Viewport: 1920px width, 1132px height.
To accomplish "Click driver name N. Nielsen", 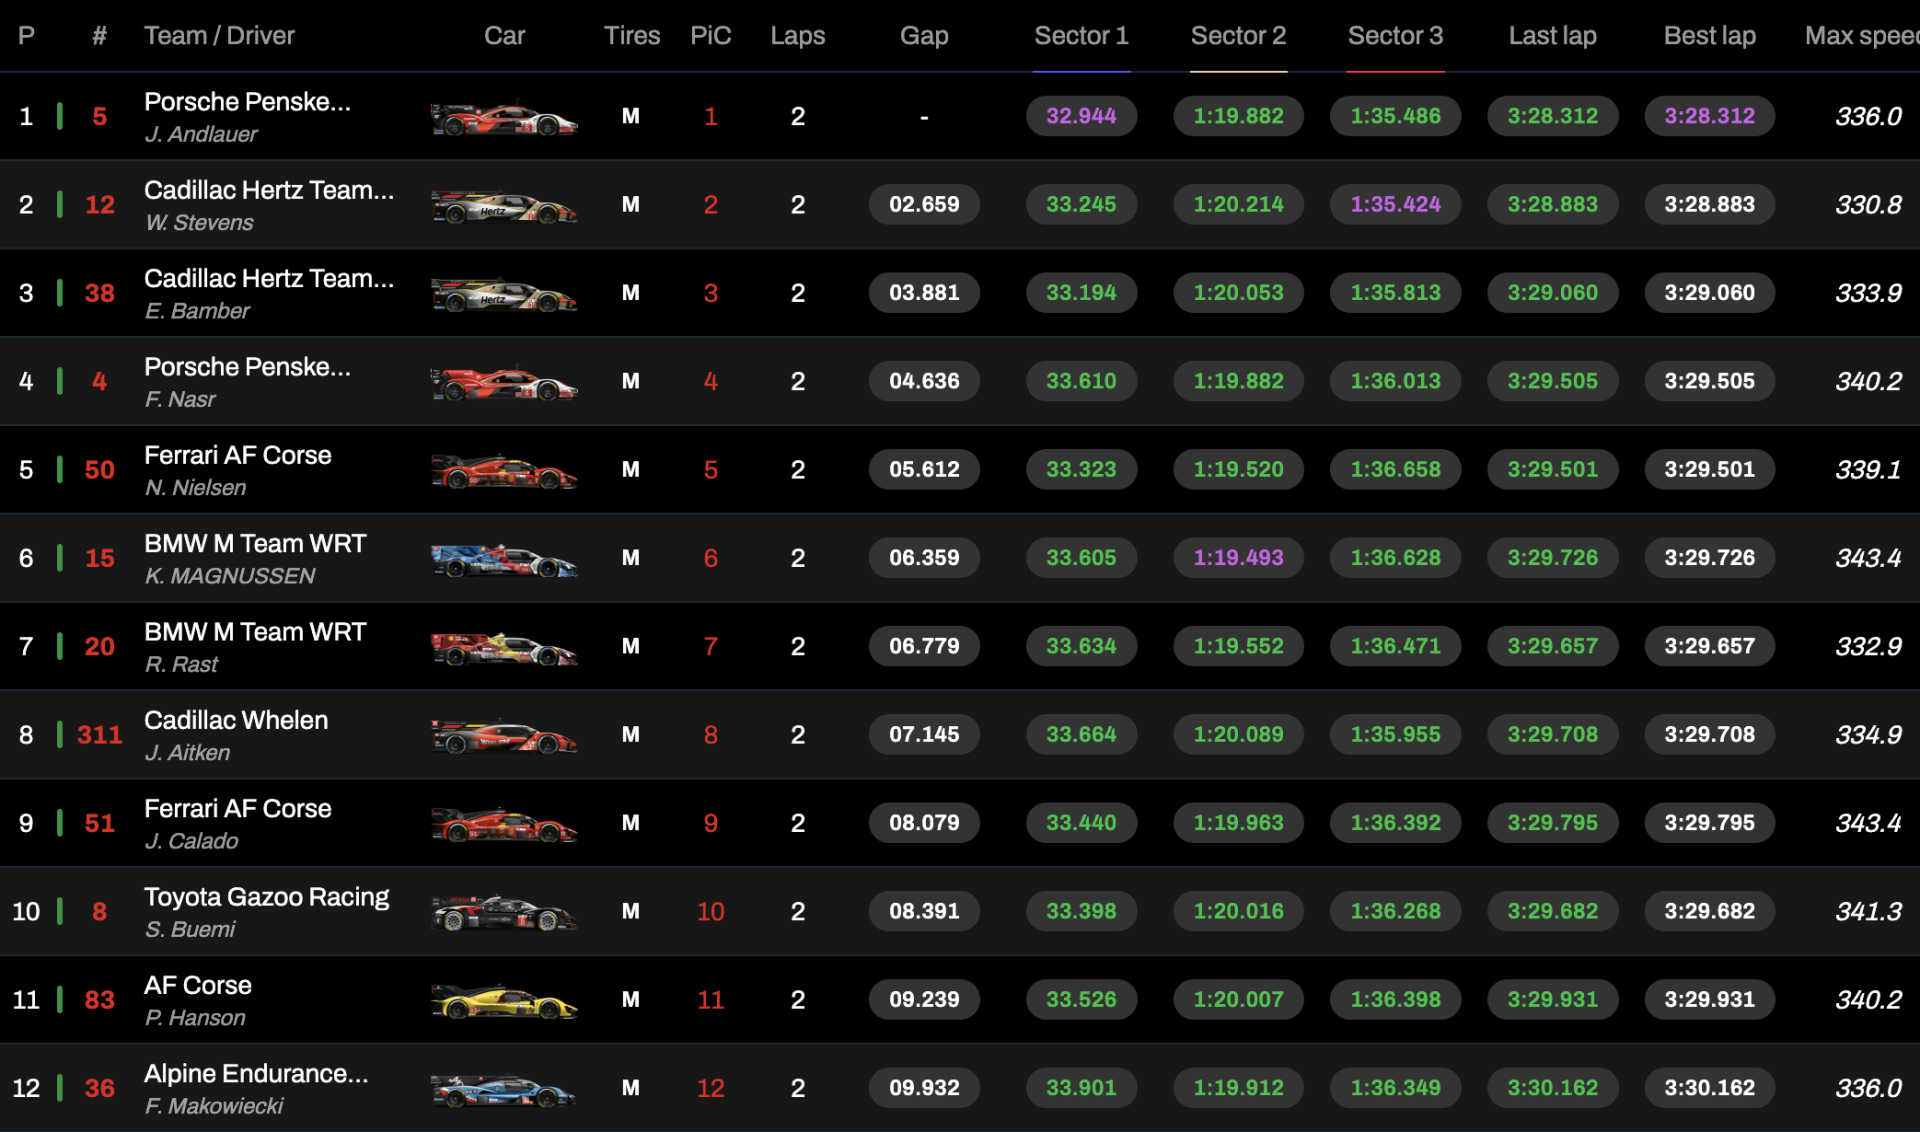I will pyautogui.click(x=195, y=487).
